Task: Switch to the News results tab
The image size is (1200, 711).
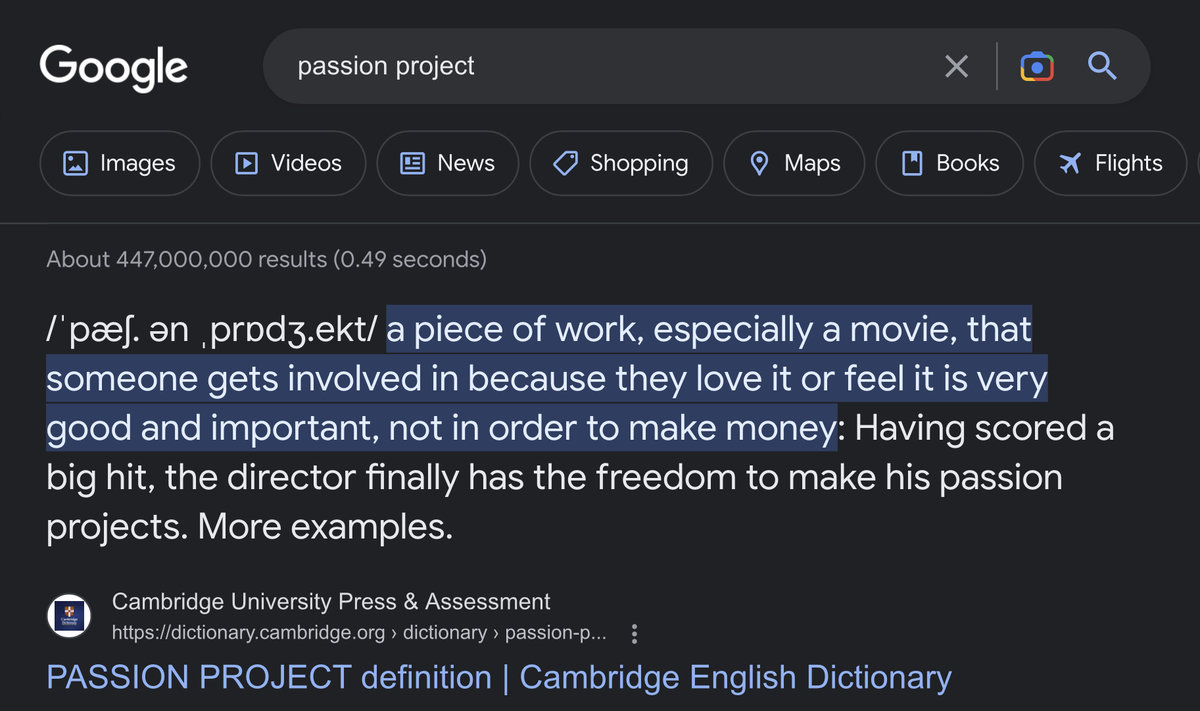Action: pos(448,163)
